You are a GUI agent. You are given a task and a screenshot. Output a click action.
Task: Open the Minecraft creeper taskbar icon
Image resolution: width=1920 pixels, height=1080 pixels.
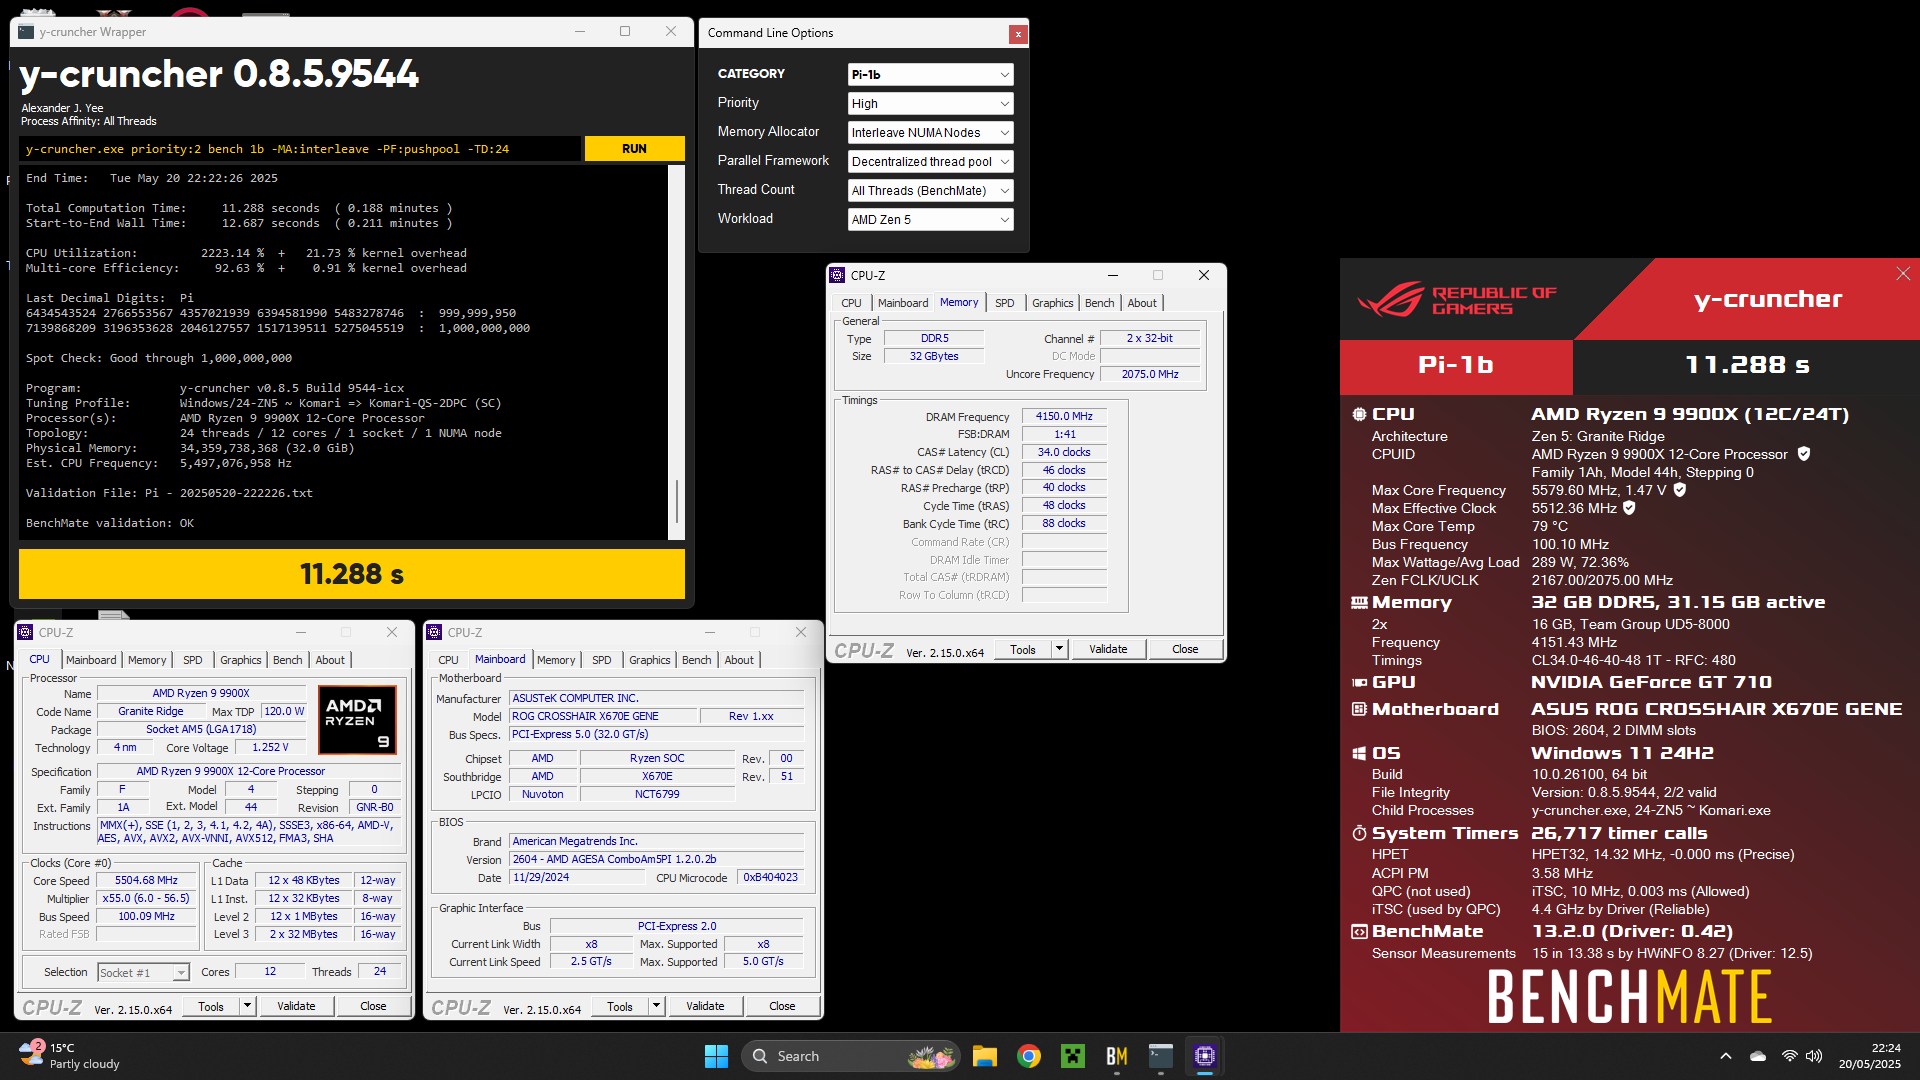point(1073,1056)
